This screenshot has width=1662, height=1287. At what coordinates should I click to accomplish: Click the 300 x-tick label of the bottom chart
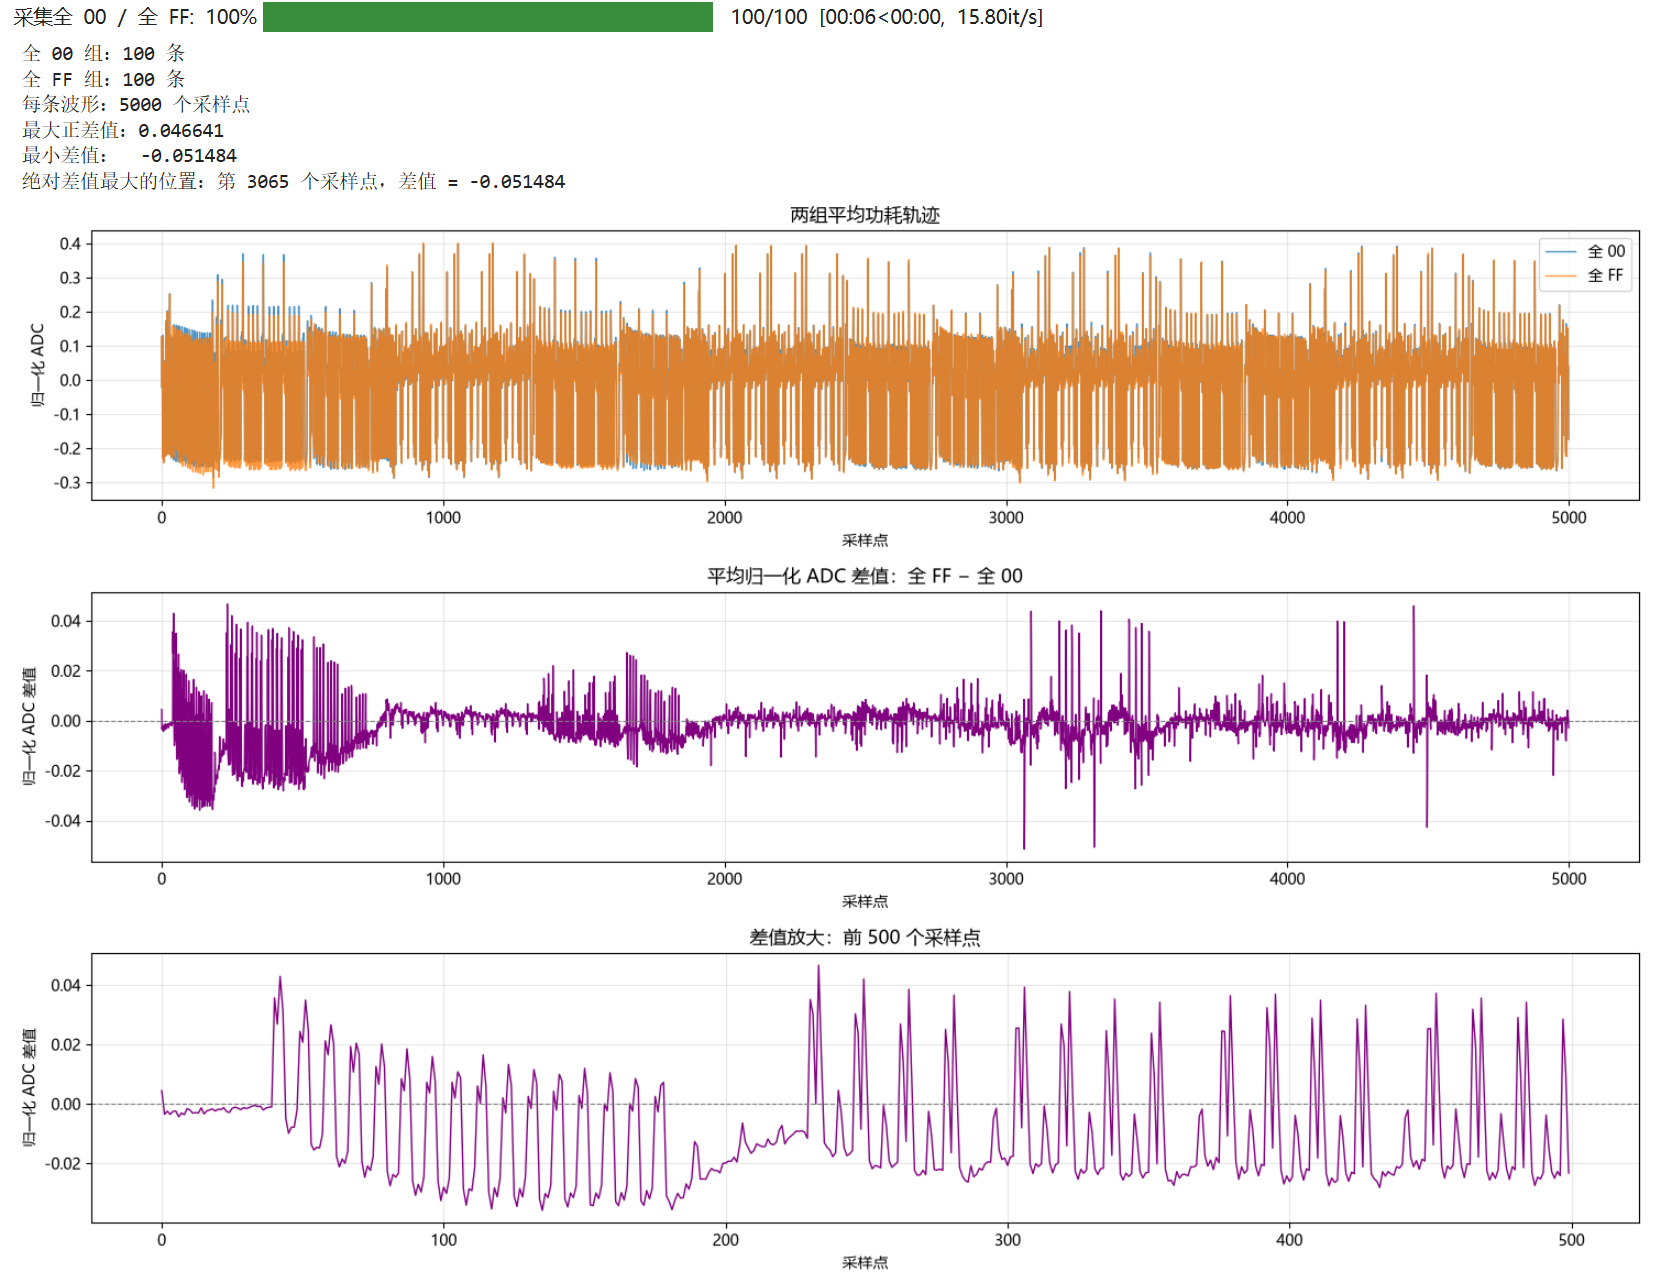pos(1007,1239)
